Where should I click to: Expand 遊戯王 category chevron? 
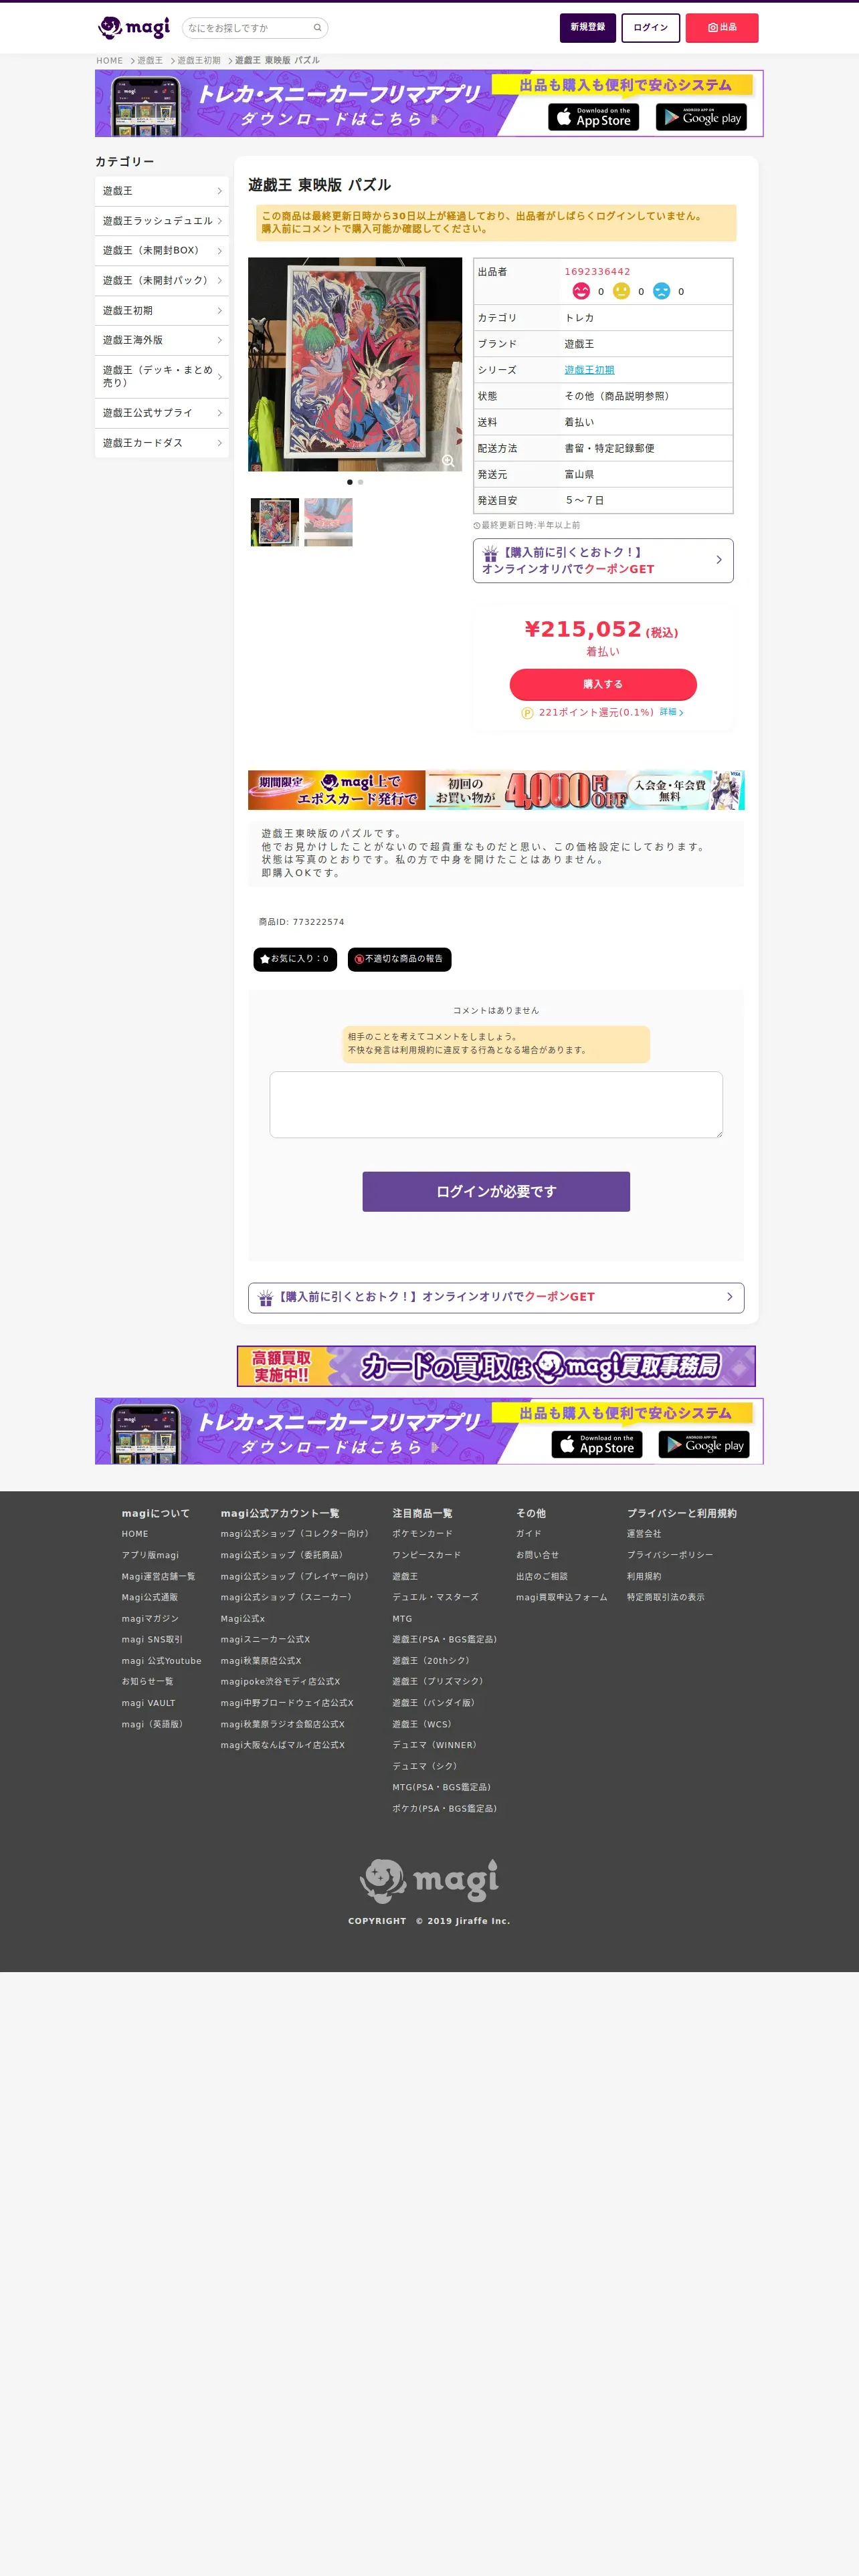point(219,191)
